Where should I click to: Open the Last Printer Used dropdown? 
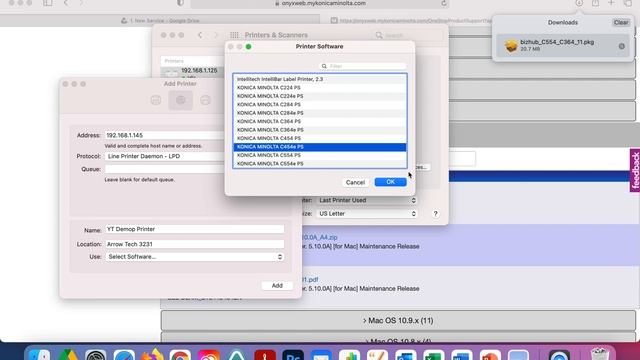coord(367,200)
